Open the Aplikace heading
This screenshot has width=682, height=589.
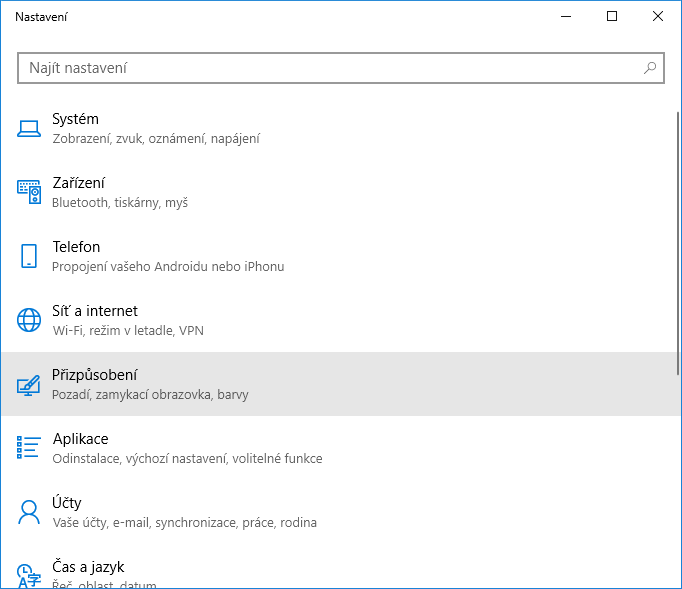point(80,438)
